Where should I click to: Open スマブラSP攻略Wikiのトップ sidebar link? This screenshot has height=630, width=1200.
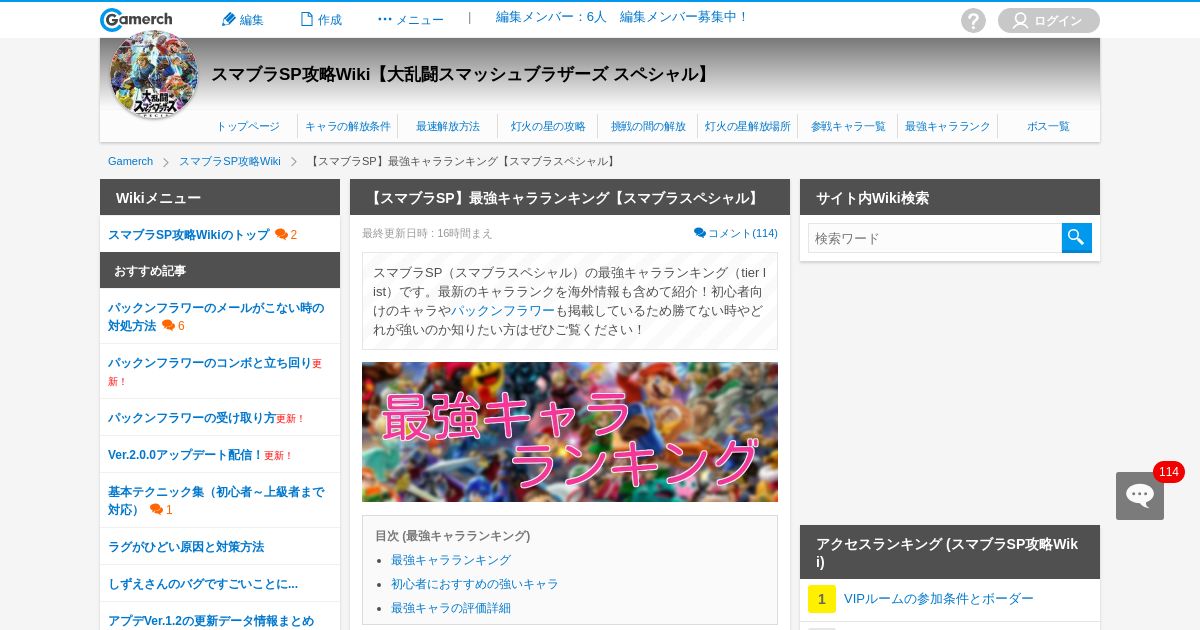tap(189, 235)
